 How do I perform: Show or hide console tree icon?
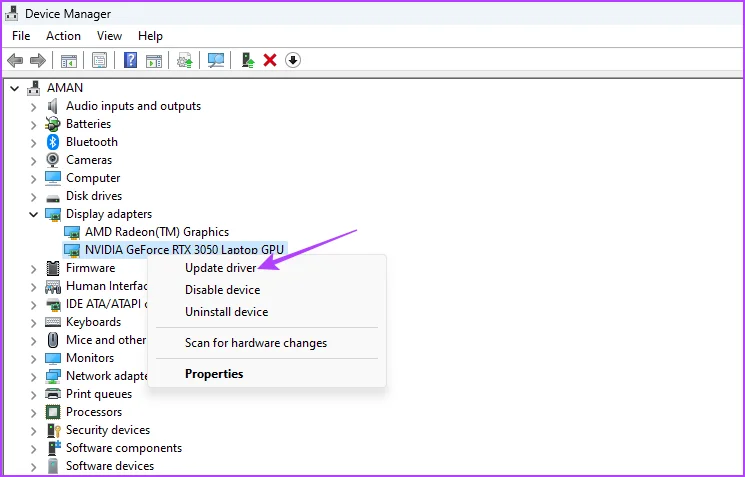(69, 60)
